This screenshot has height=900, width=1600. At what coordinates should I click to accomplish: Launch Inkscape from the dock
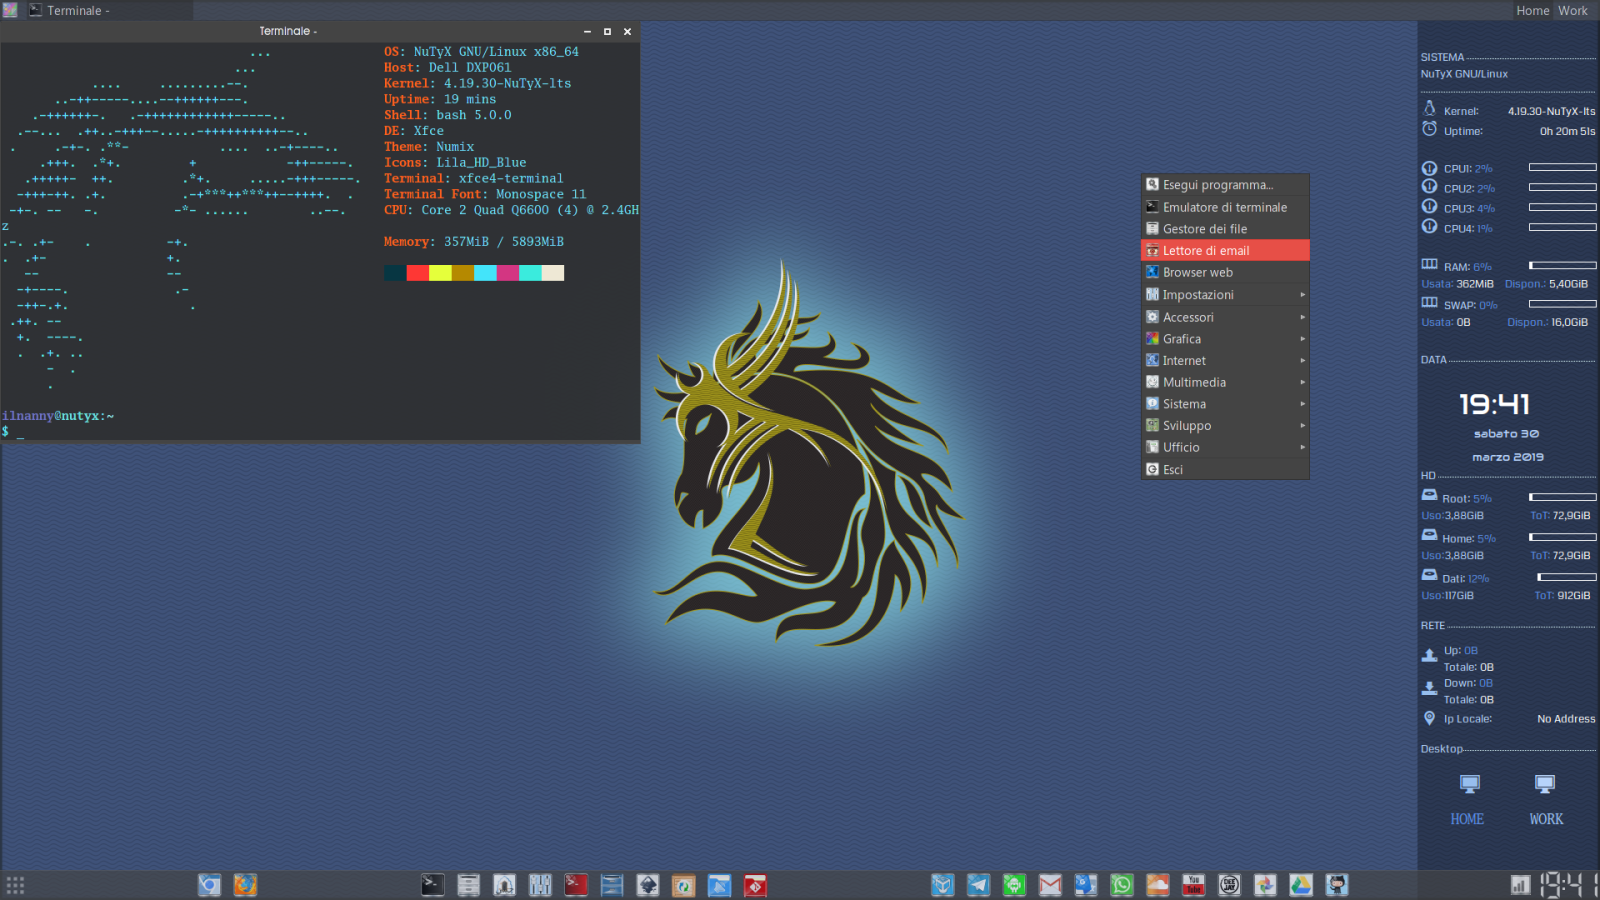pyautogui.click(x=647, y=885)
